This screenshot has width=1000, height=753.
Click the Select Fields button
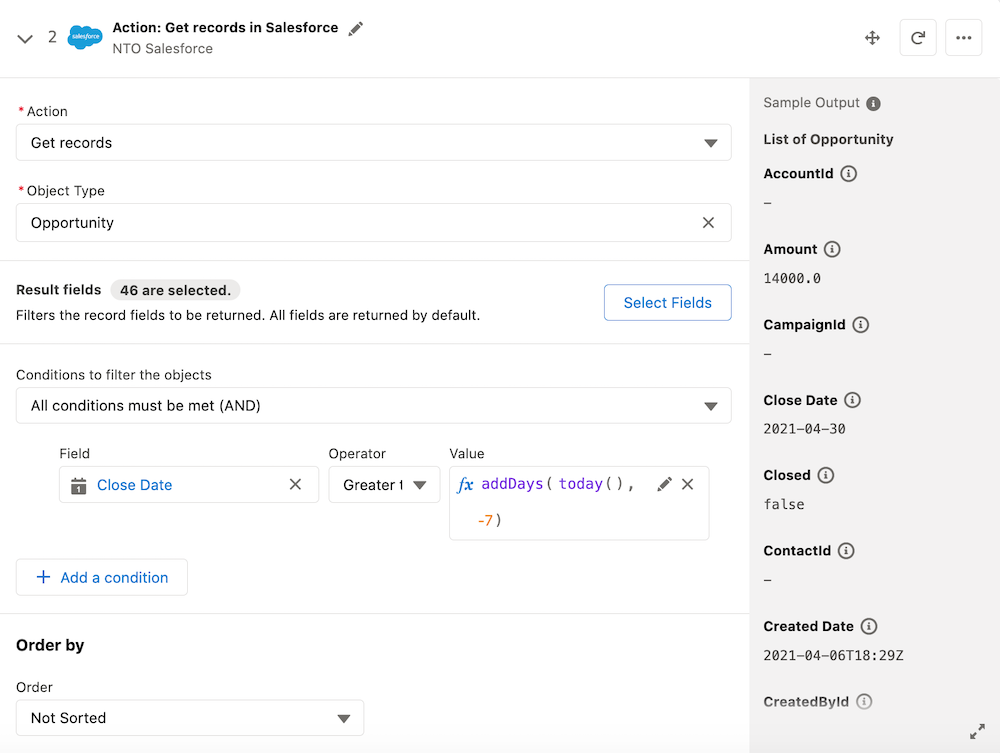(668, 302)
